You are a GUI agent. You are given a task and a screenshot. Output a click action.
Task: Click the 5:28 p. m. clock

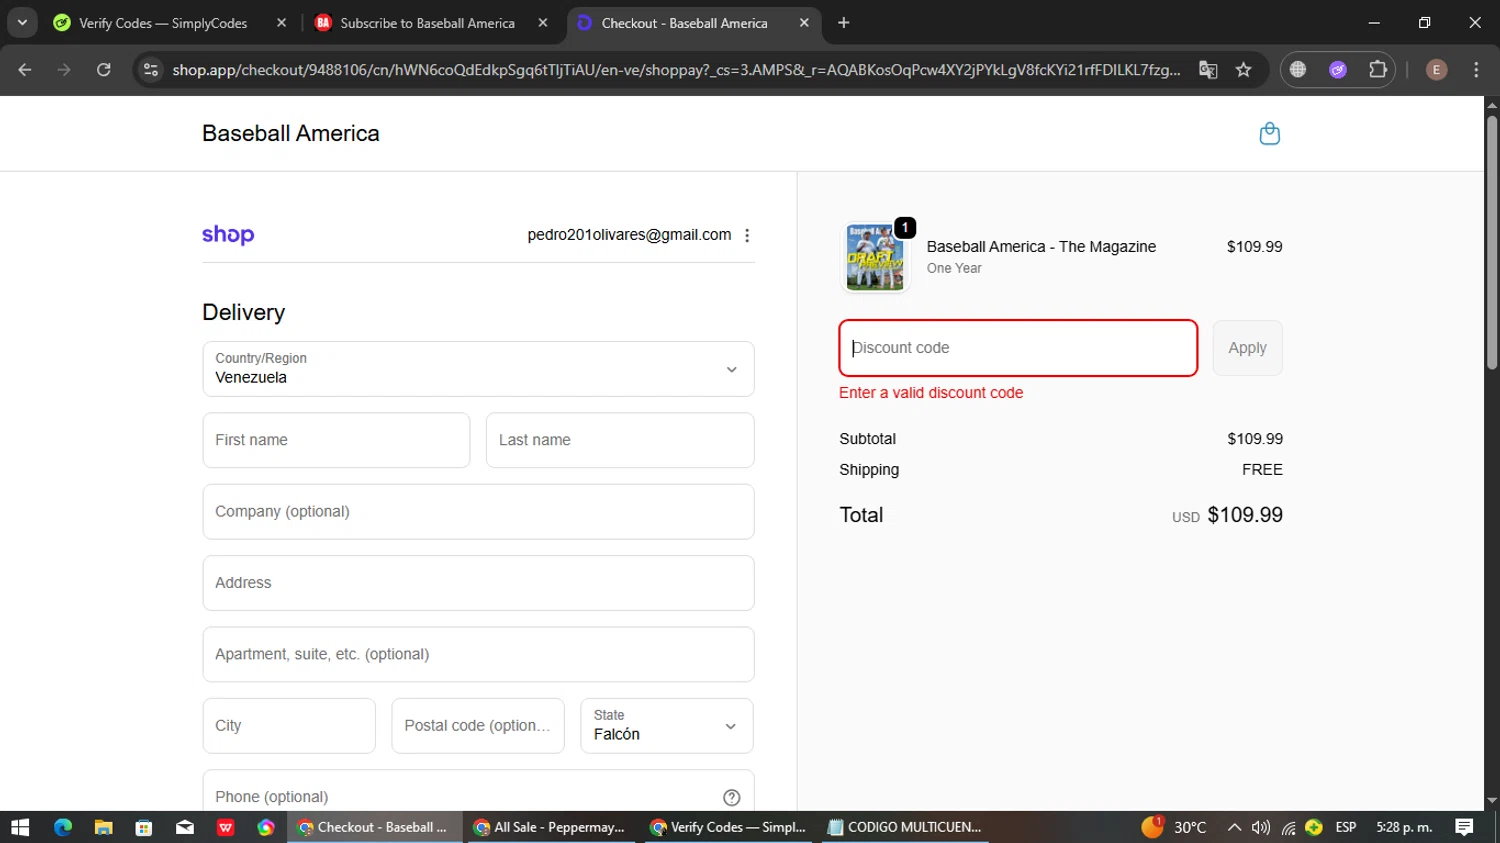pos(1404,827)
